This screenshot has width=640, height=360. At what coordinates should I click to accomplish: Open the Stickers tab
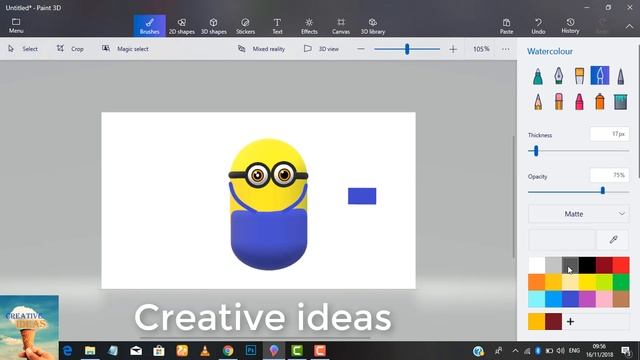click(245, 26)
